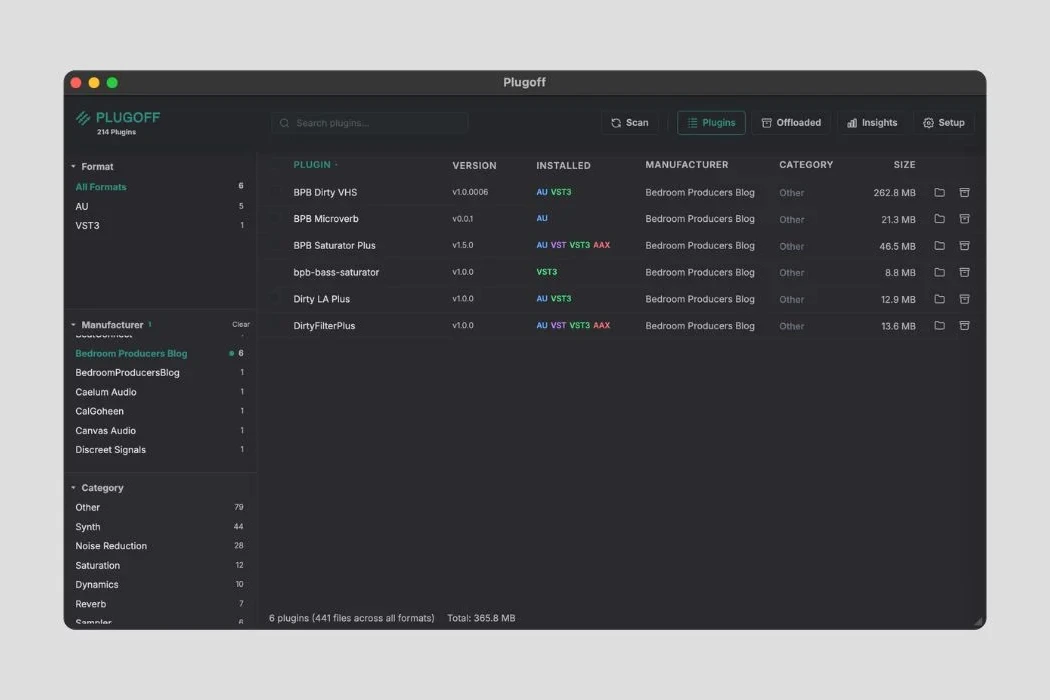
Task: Click the magnifier icon in search bar
Action: pyautogui.click(x=285, y=123)
